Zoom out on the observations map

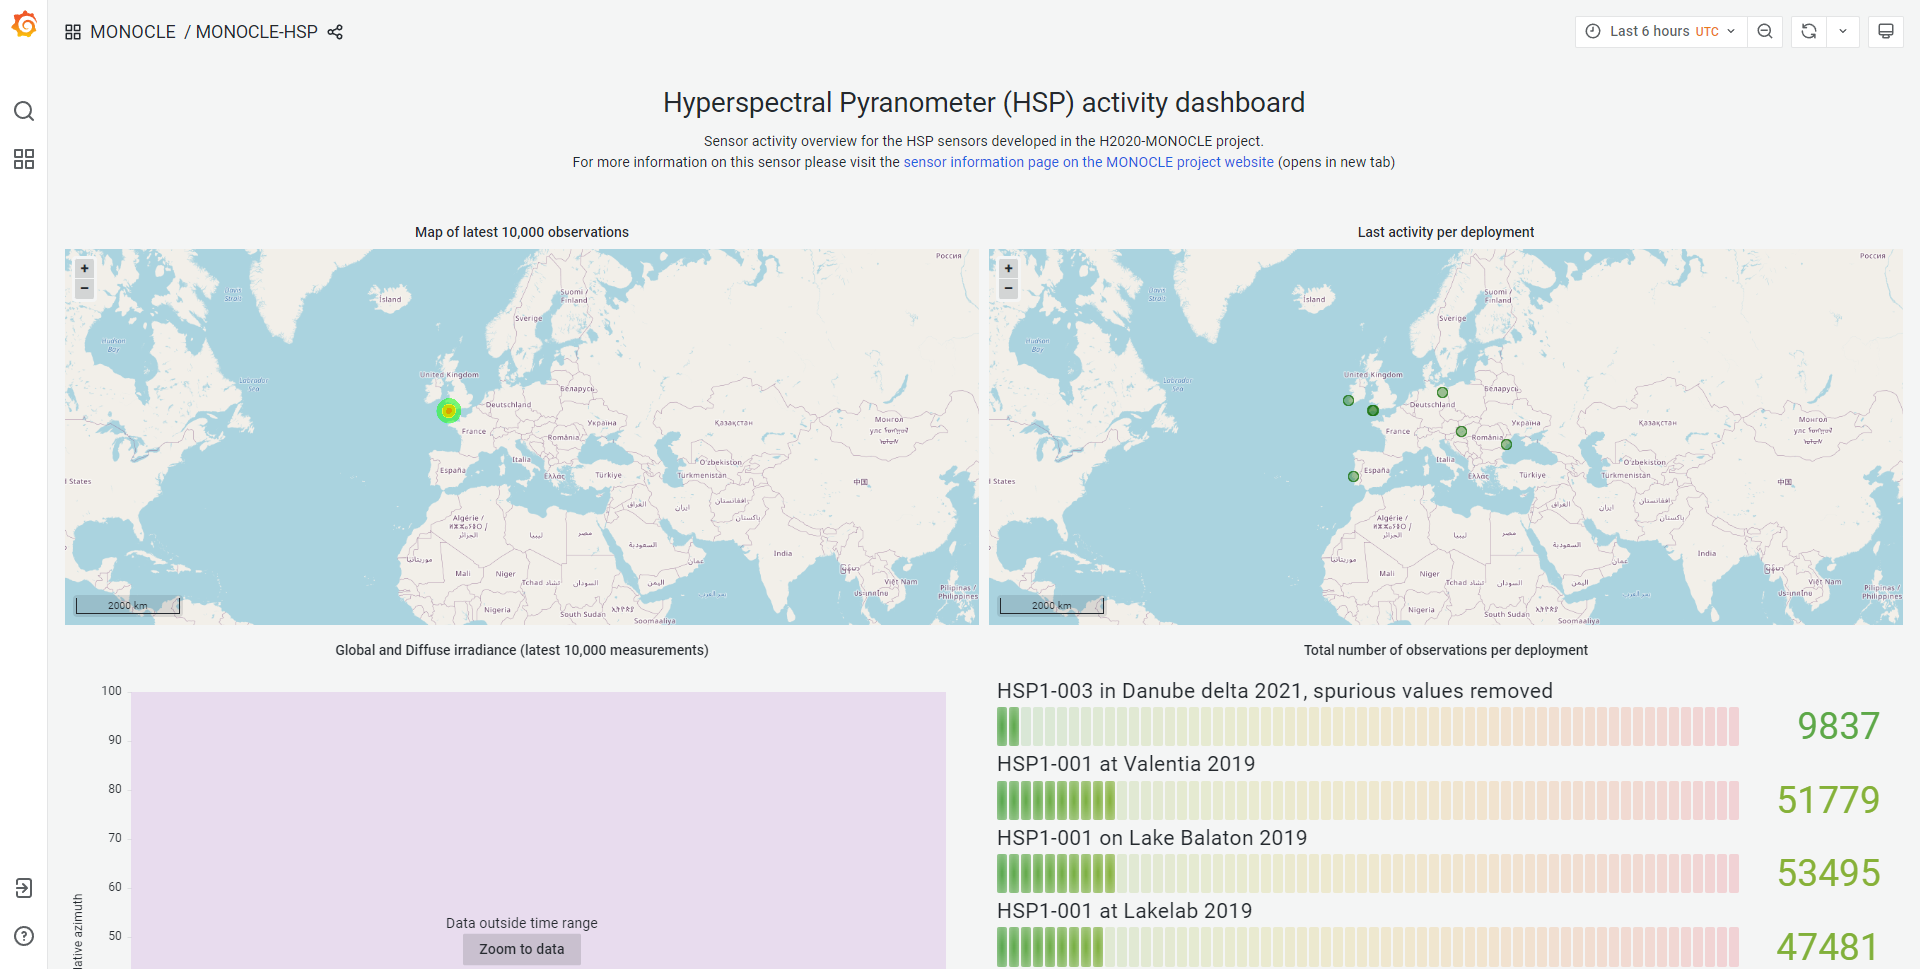(x=85, y=288)
